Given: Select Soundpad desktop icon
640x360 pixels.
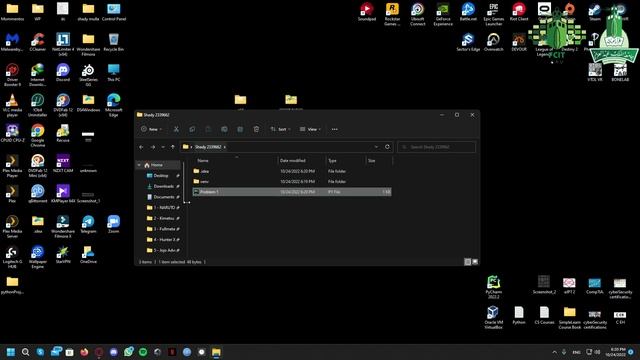Looking at the screenshot, I should pos(367,12).
